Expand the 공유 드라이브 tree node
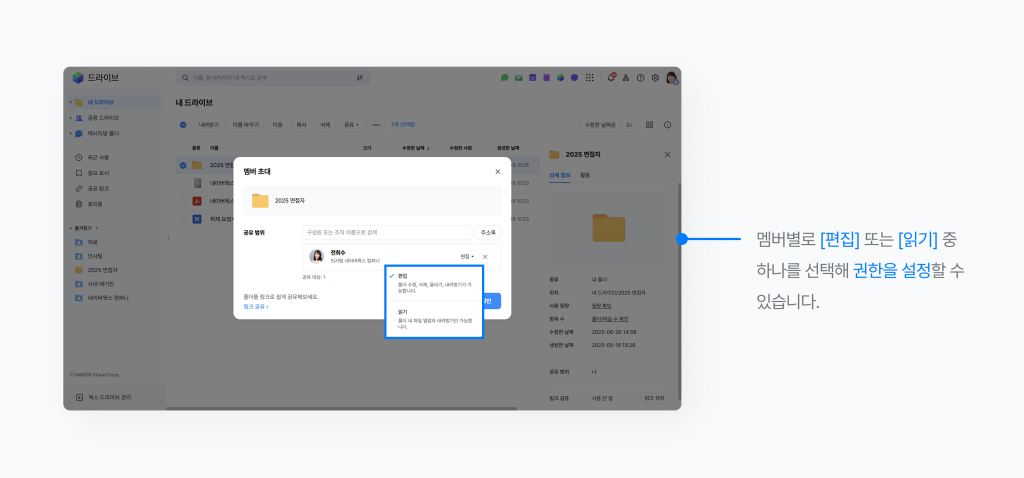 tap(70, 117)
